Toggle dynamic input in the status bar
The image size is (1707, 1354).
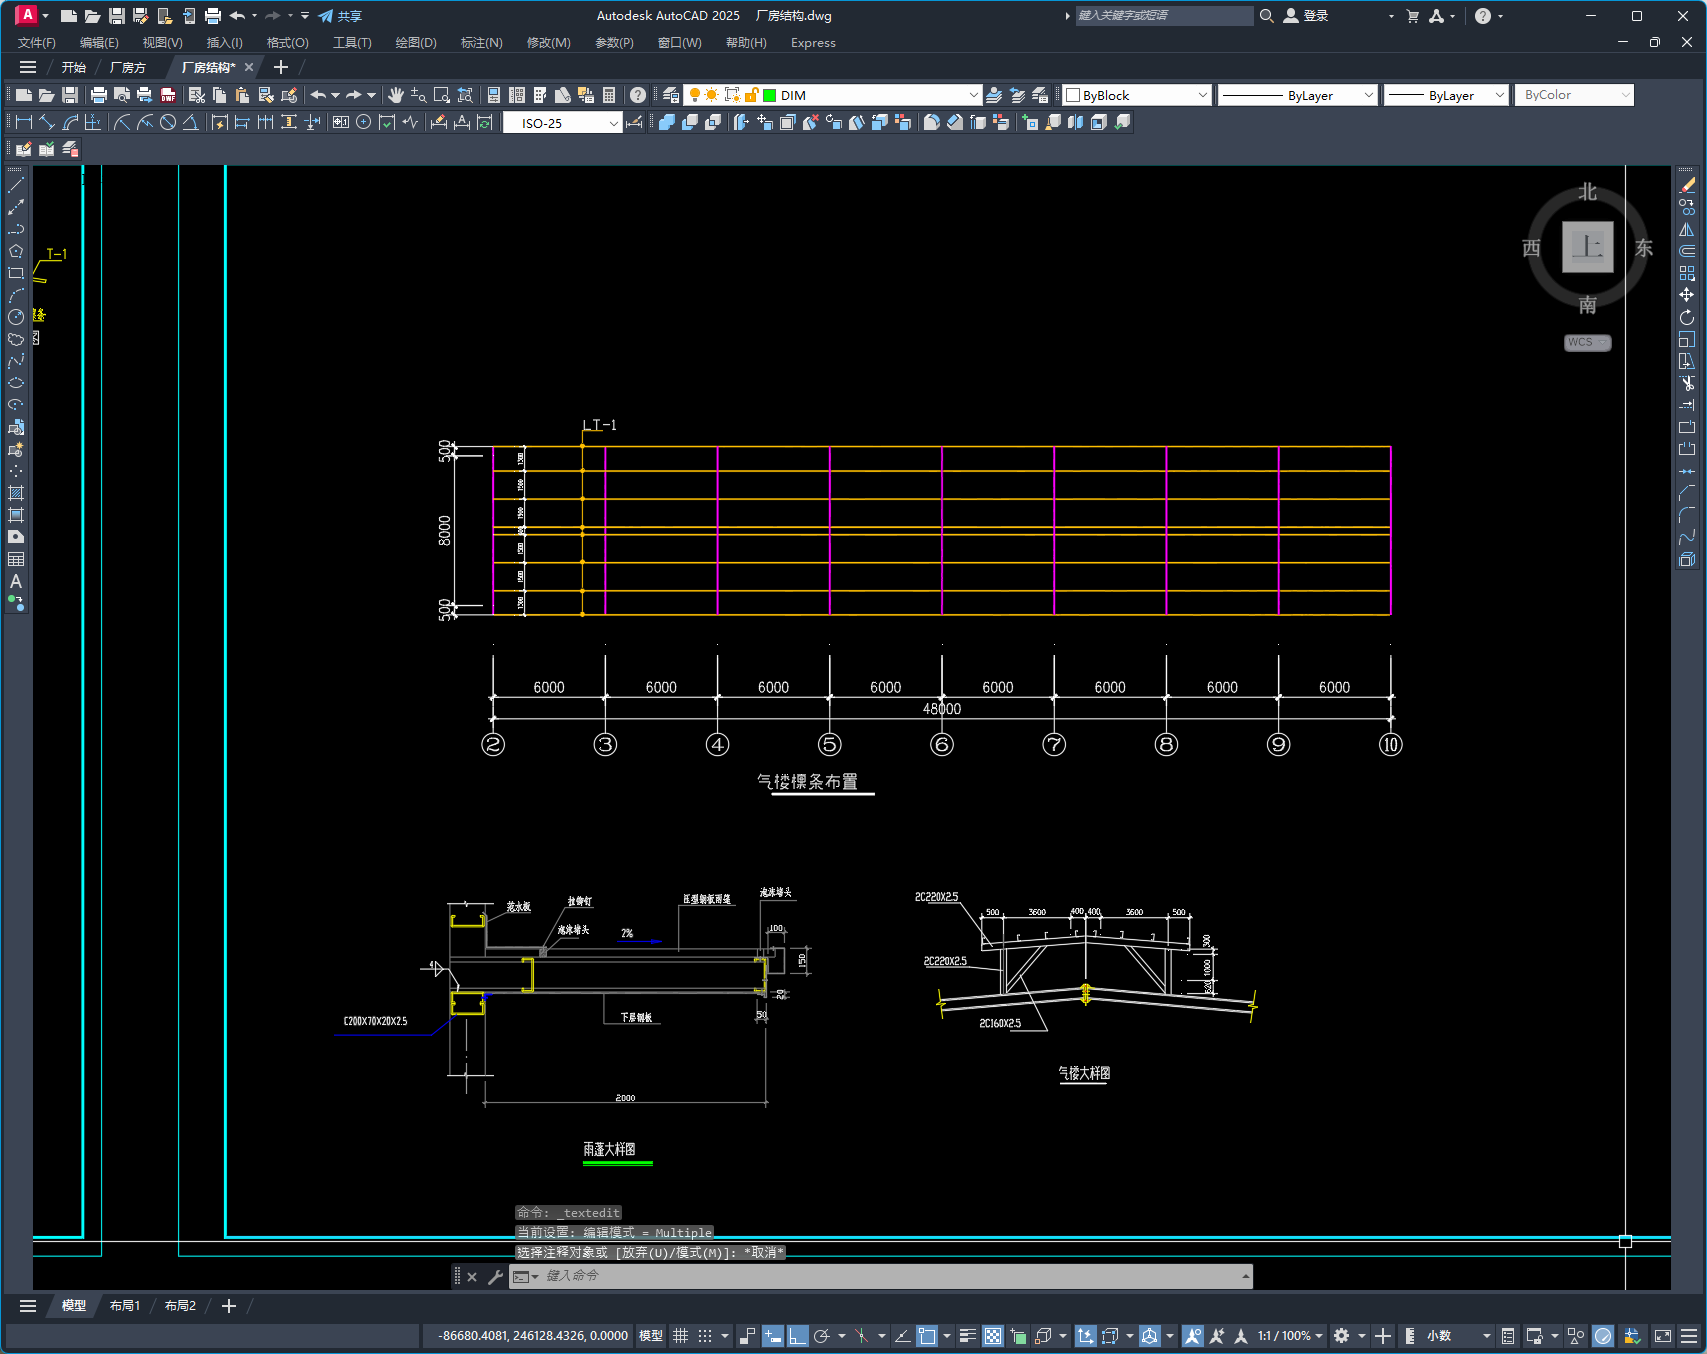coord(773,1336)
